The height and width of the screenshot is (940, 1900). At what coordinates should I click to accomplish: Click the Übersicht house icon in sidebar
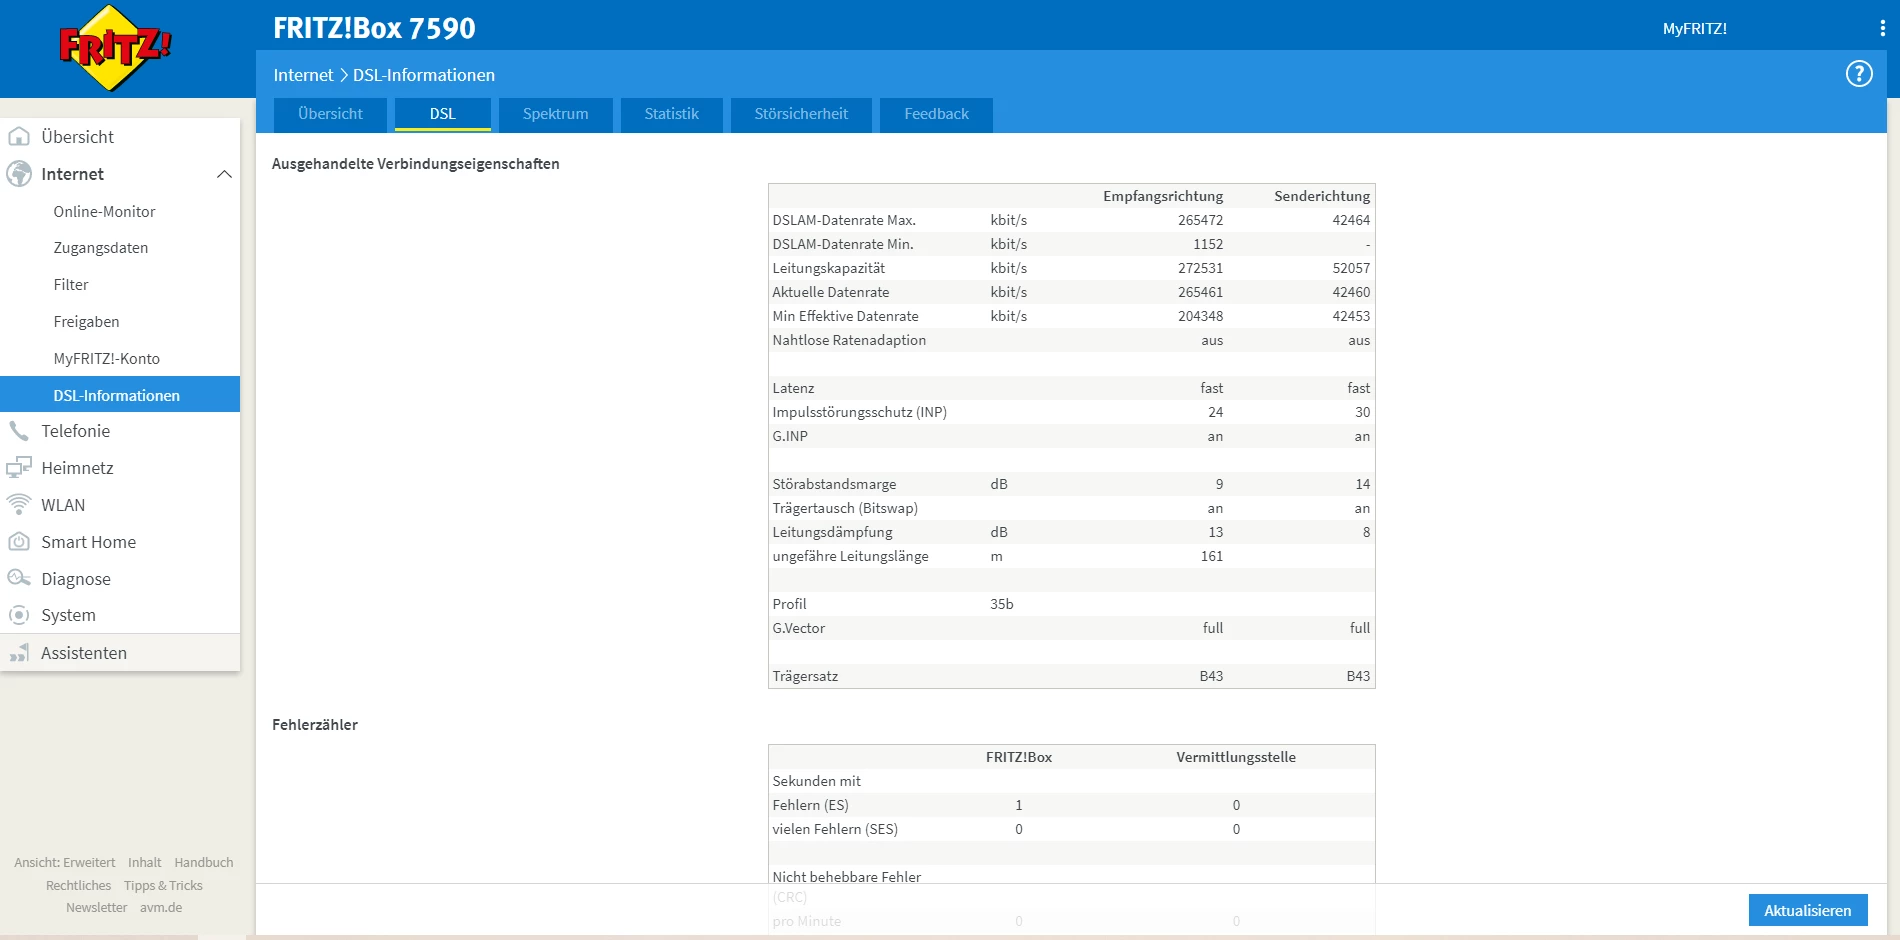[19, 137]
